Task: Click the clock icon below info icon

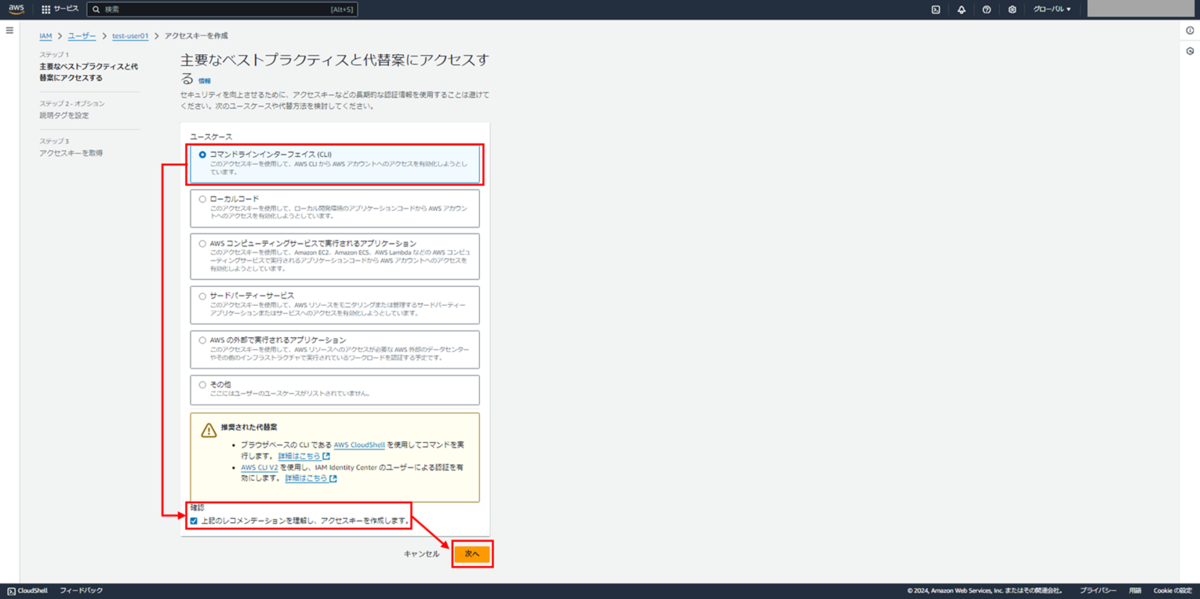Action: click(x=1190, y=51)
